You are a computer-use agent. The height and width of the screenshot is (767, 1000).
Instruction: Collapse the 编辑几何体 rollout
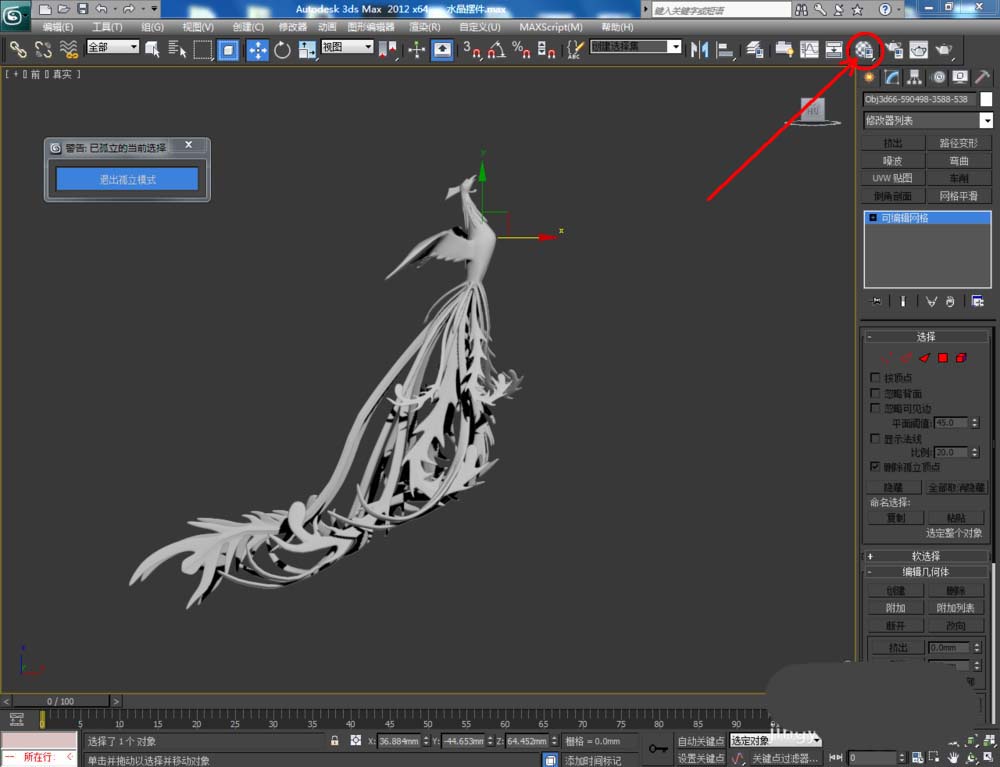926,572
